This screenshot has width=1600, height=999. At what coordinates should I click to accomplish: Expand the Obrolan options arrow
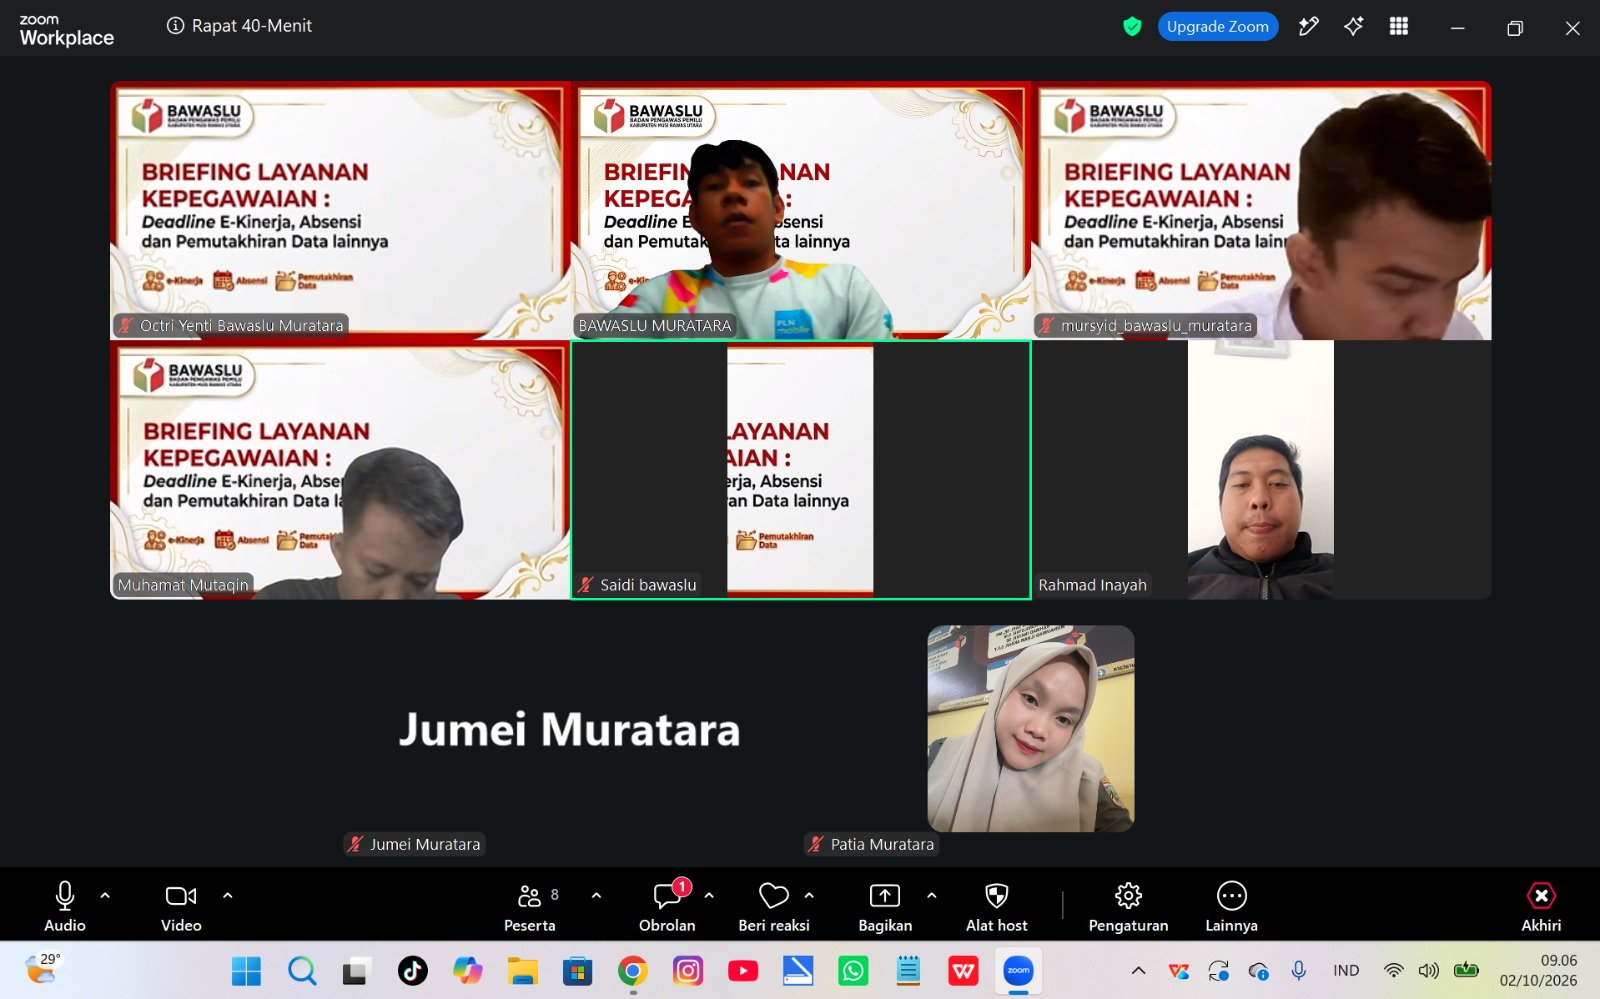click(709, 896)
